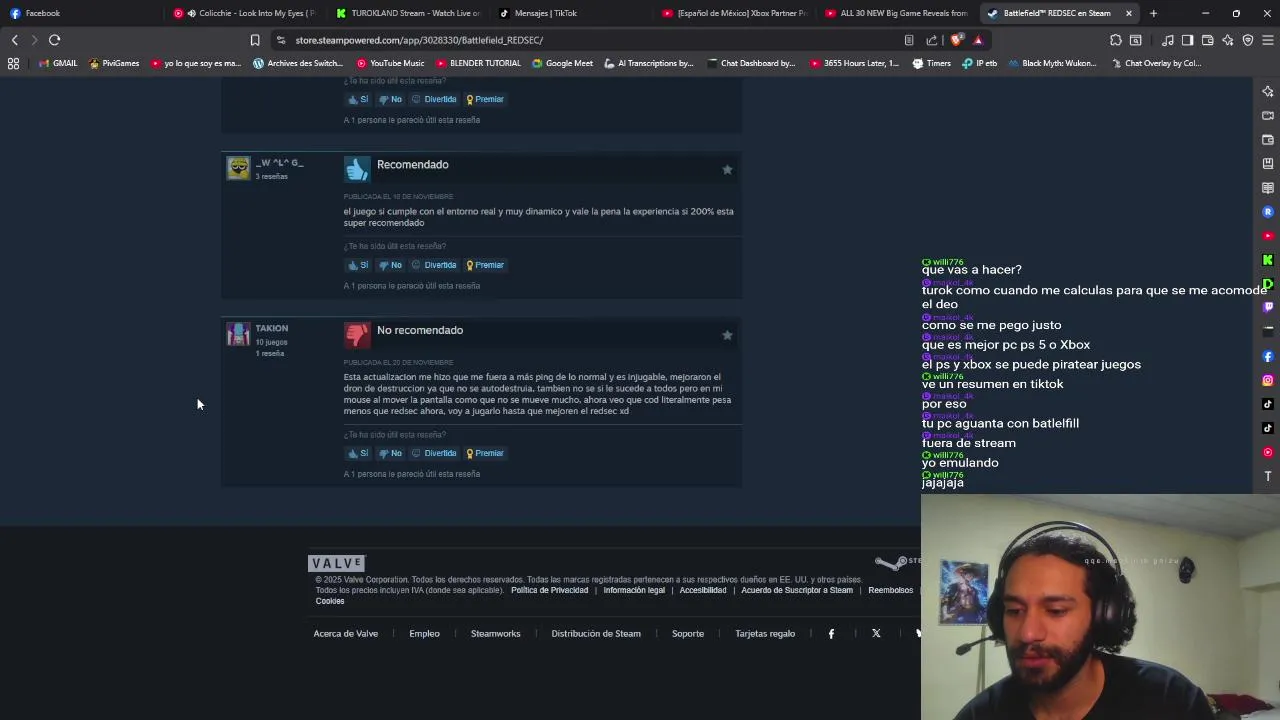1280x720 pixels.
Task: Open the GMAIL bookmark
Action: click(x=58, y=63)
